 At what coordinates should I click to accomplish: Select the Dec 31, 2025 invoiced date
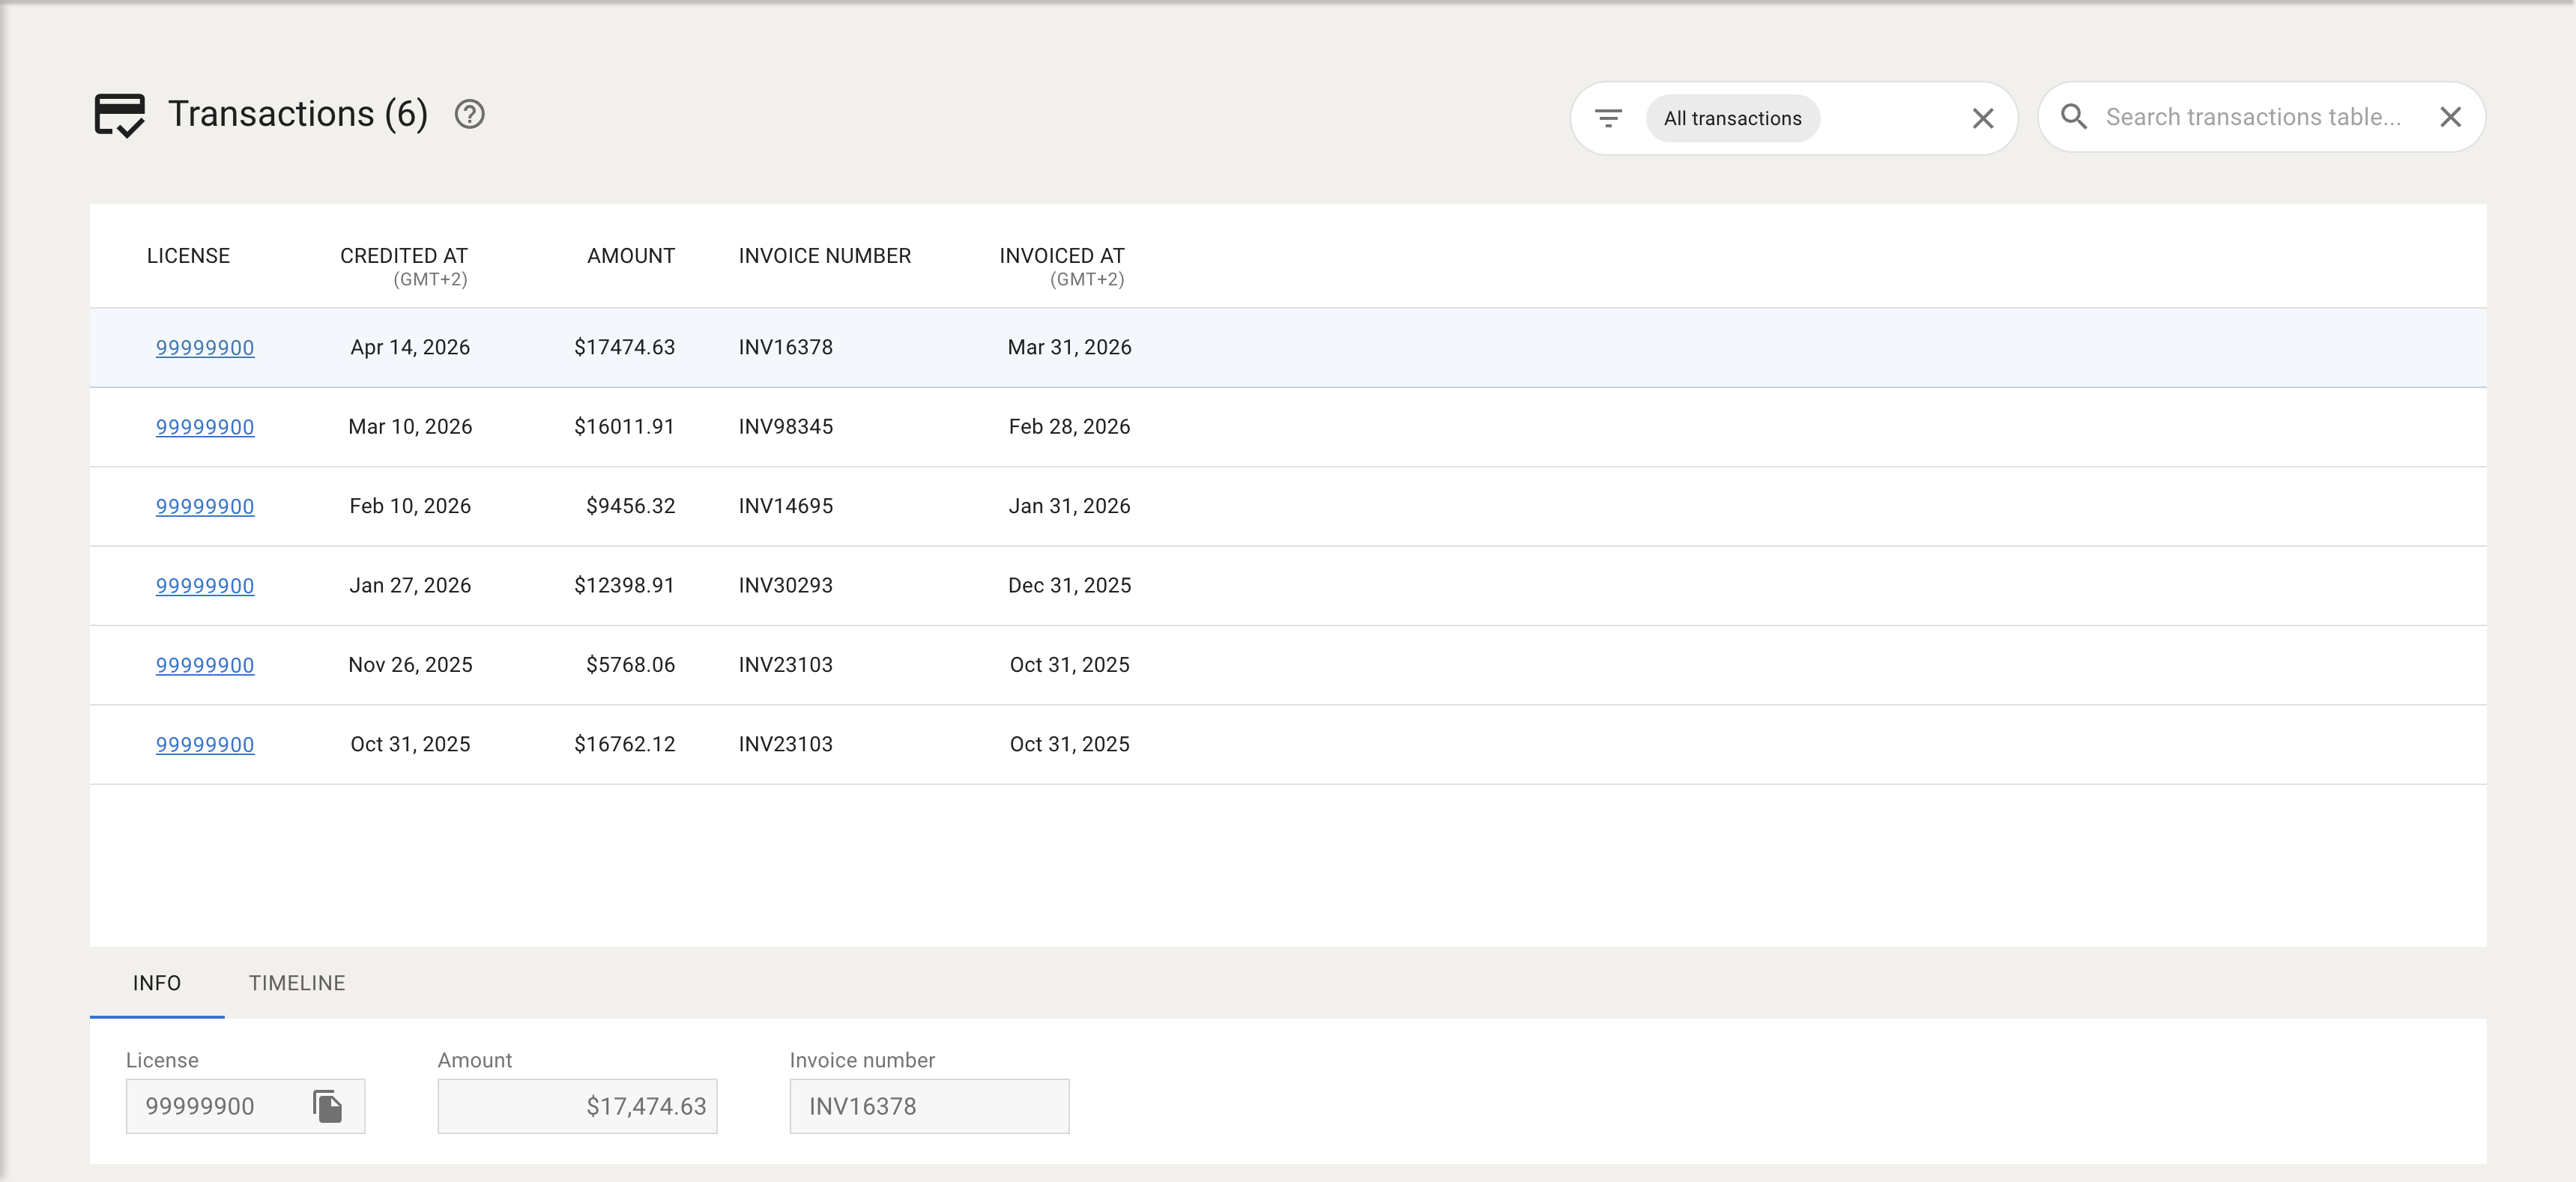coord(1069,585)
